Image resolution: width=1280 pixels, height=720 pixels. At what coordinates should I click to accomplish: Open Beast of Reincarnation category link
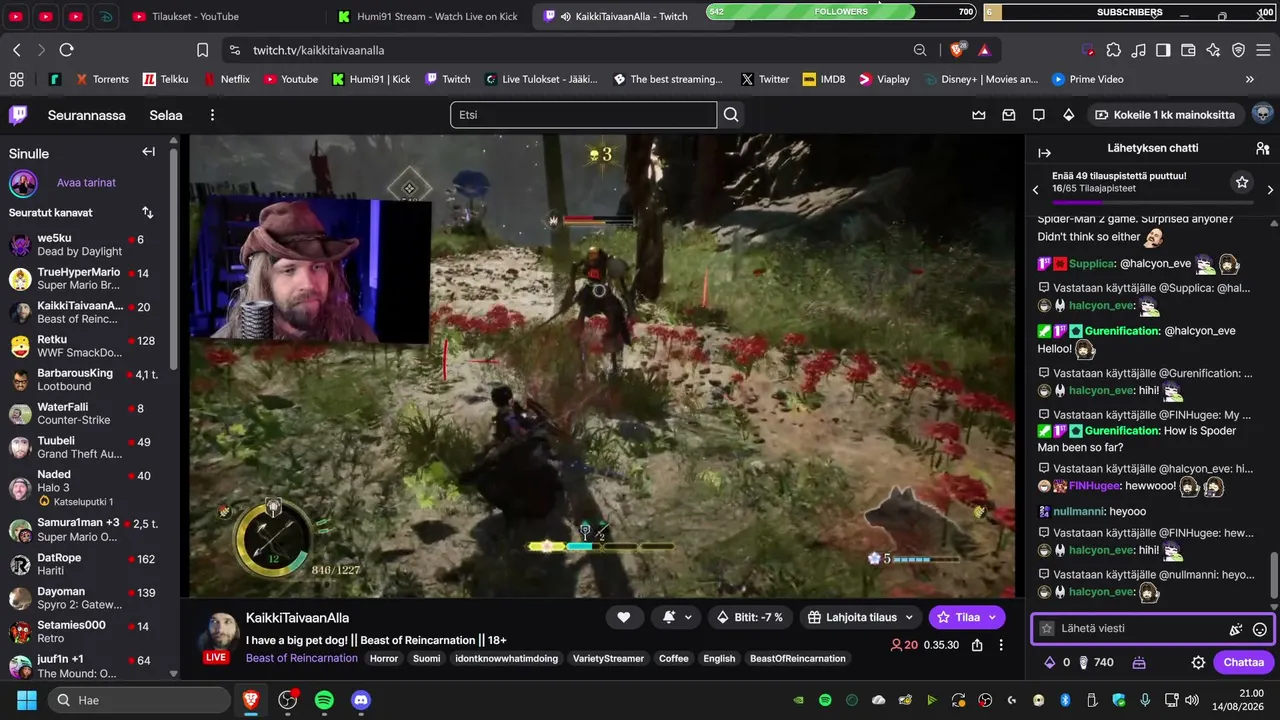[x=301, y=658]
